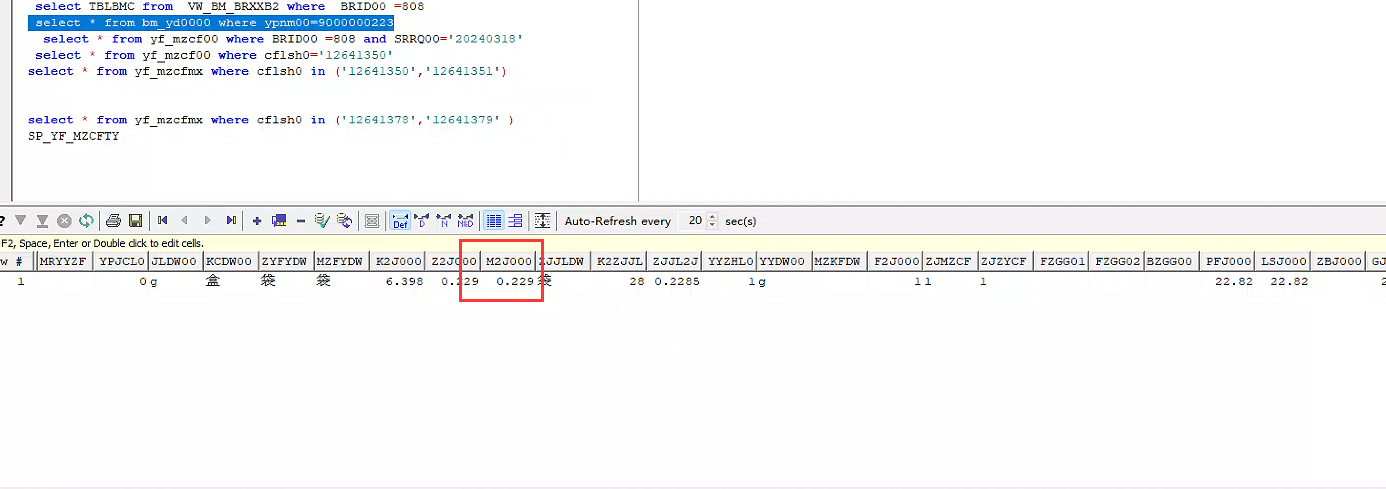Image resolution: width=1386 pixels, height=489 pixels.
Task: Select the 22.82 cell under PFJ000
Action: (1228, 282)
